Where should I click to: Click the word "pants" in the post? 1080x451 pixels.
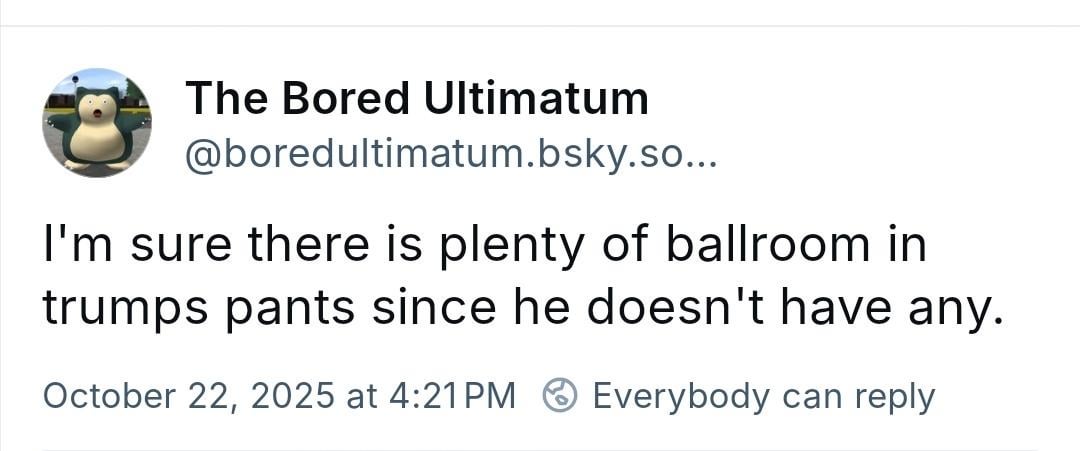[284, 310]
